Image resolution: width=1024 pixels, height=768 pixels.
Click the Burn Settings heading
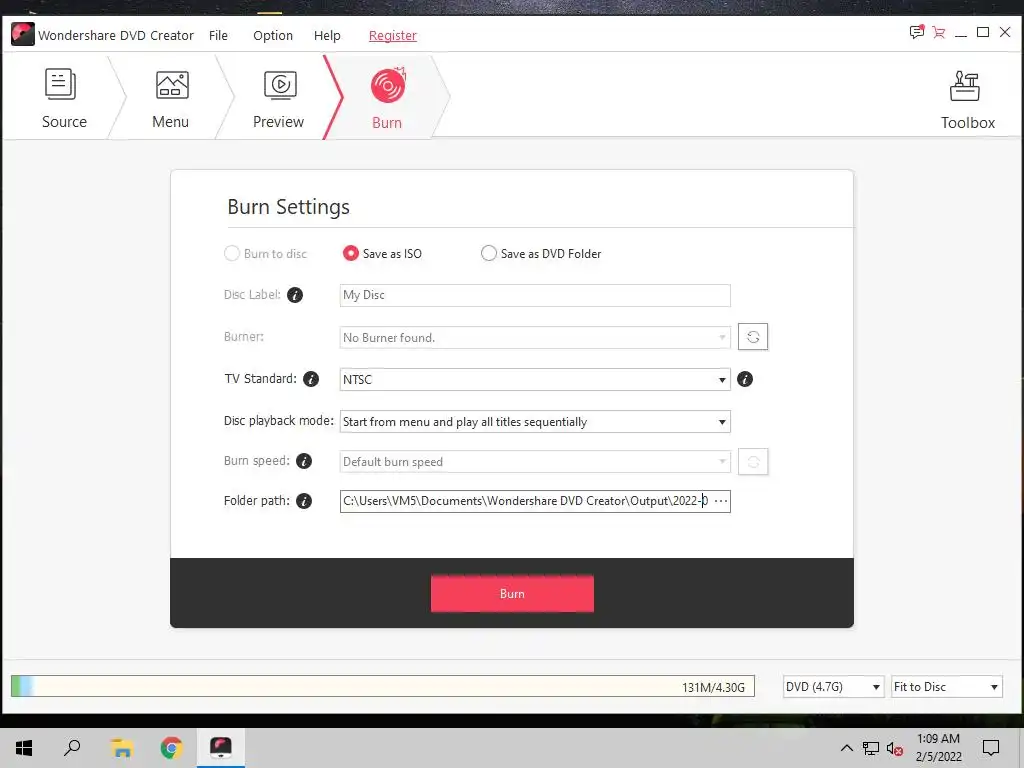tap(288, 207)
